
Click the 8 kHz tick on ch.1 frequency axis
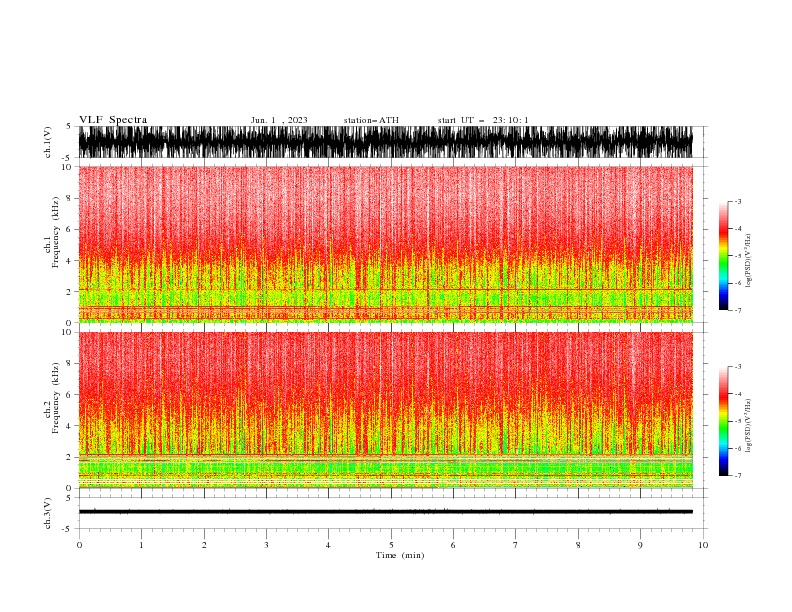tap(70, 198)
